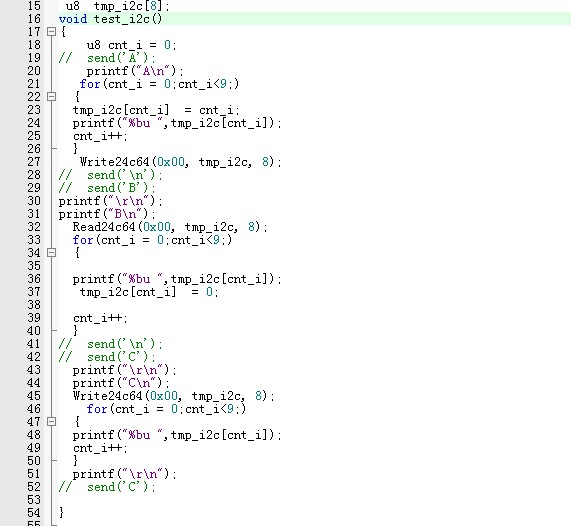Click the Write24c64 call on line 45

[x=174, y=396]
